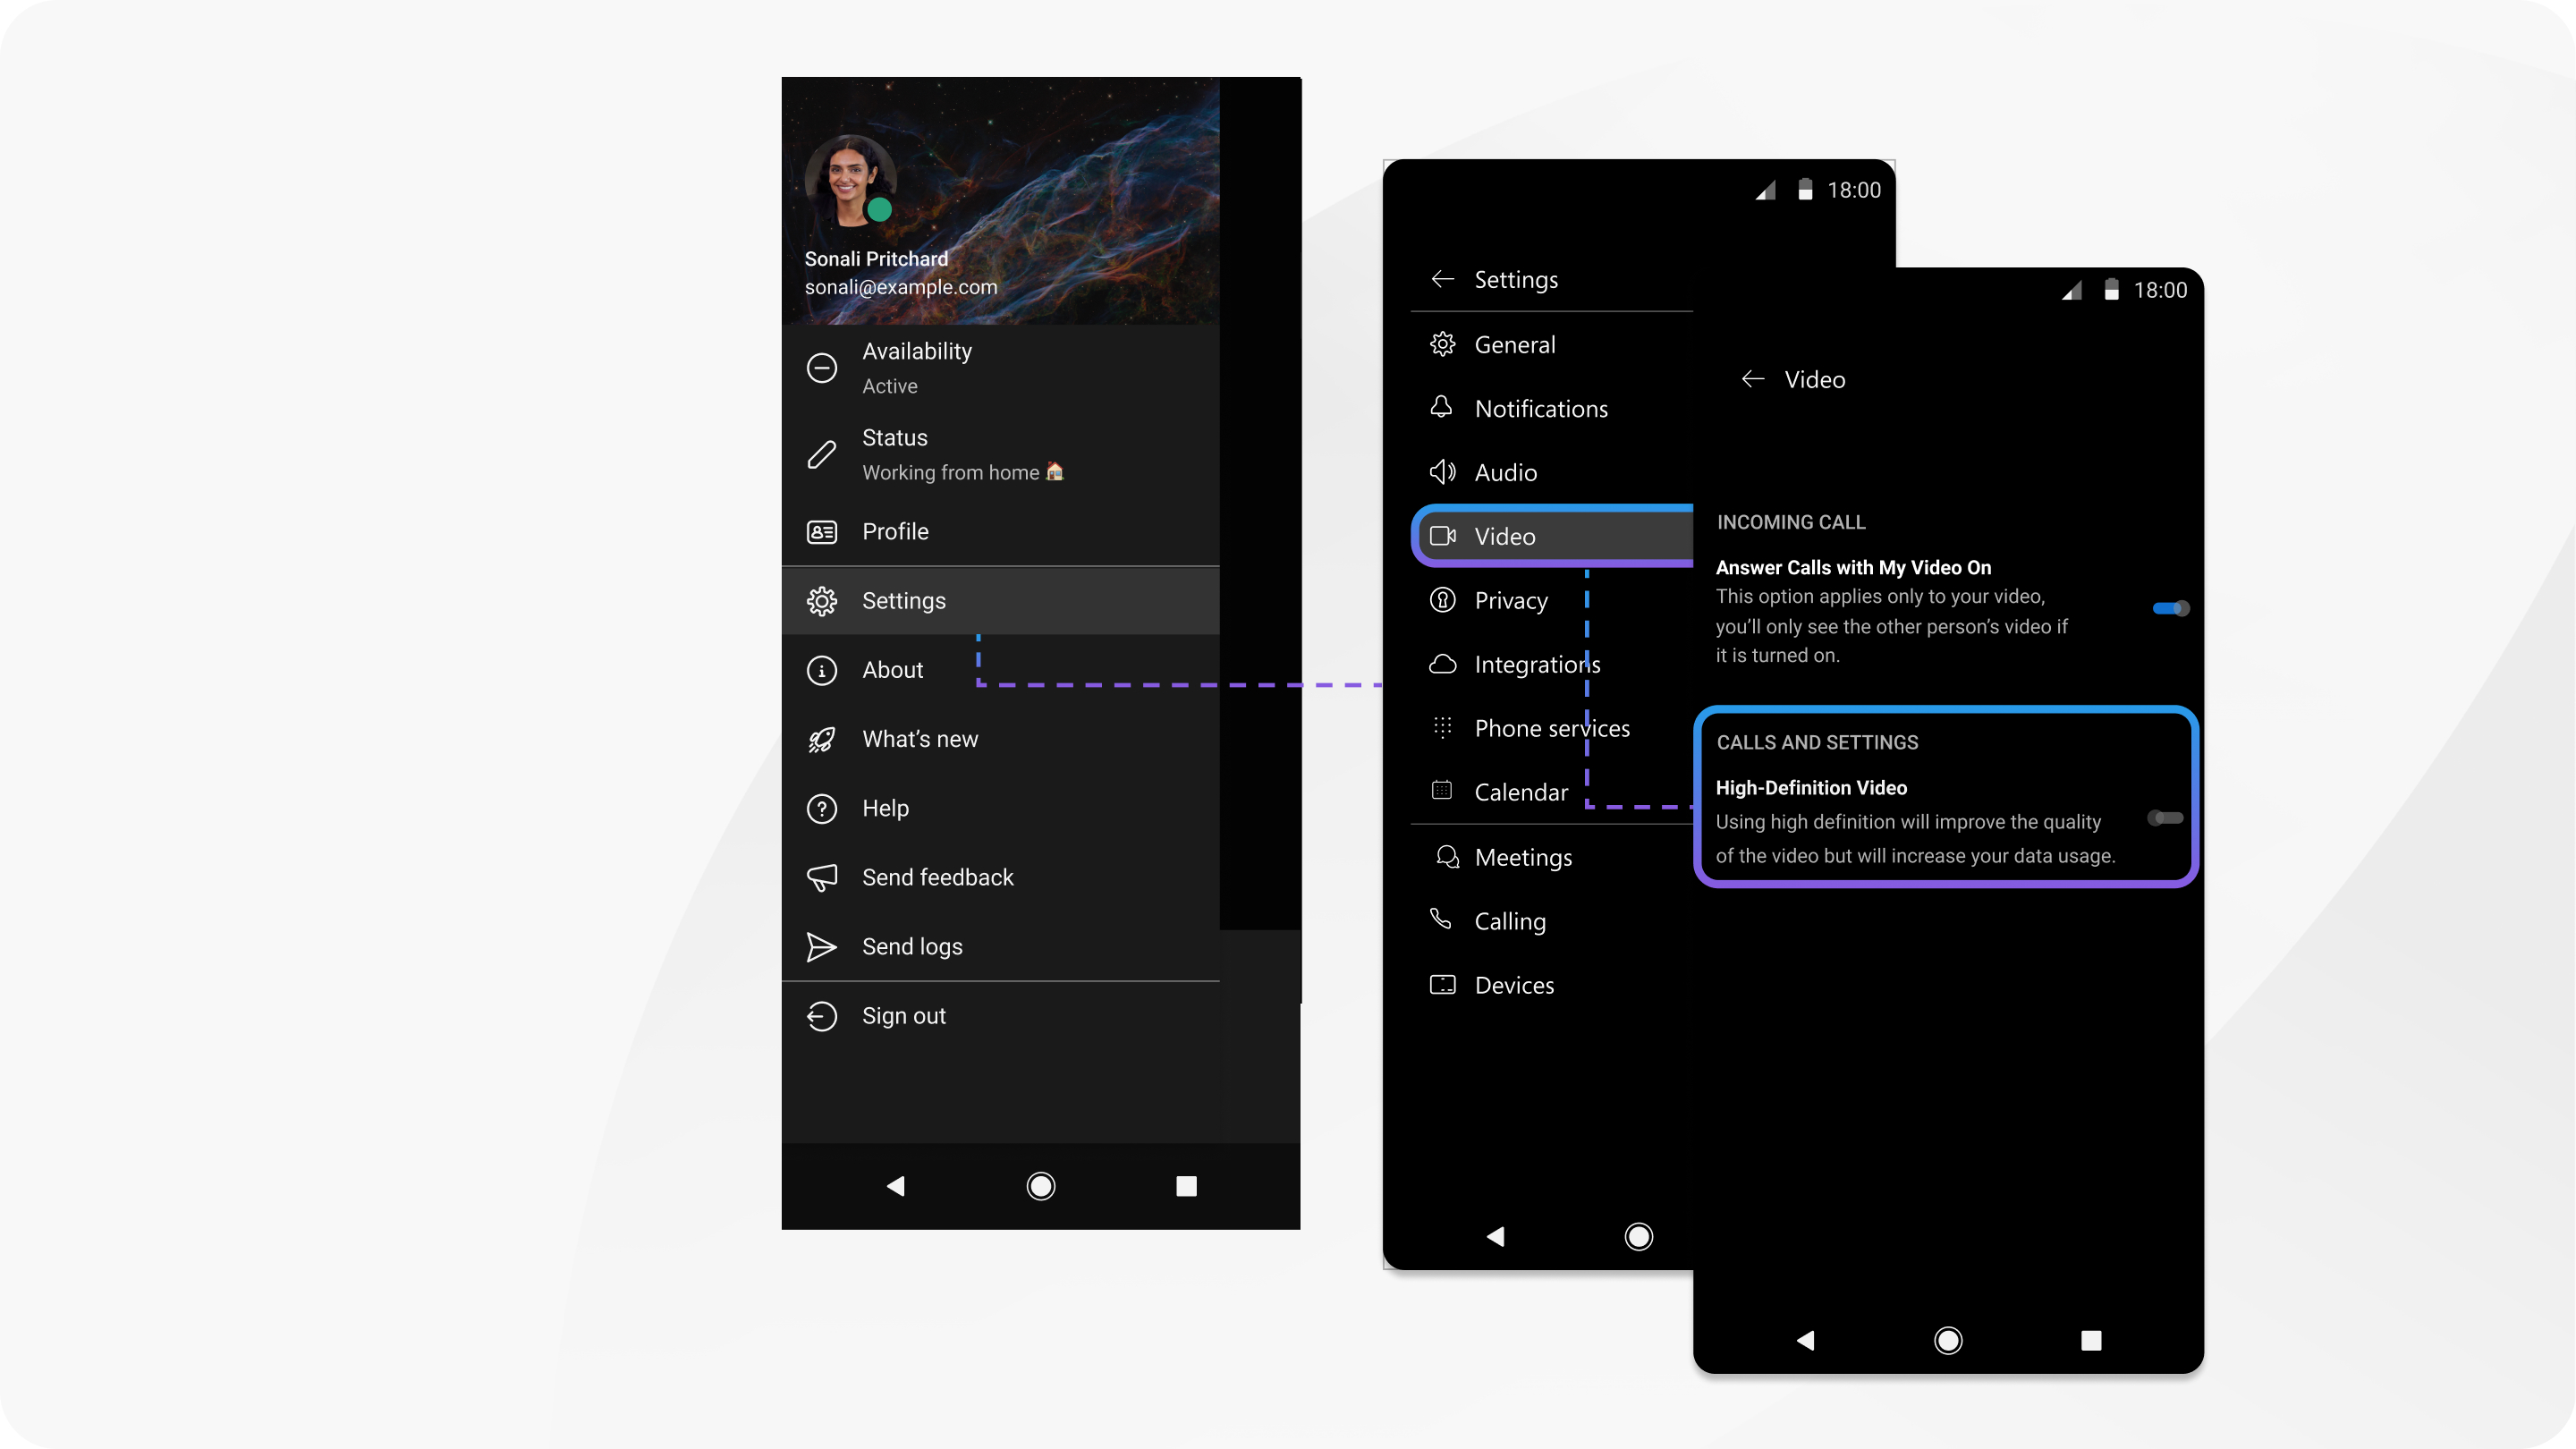The width and height of the screenshot is (2576, 1449).
Task: Open the Integrations settings icon
Action: click(x=1442, y=664)
